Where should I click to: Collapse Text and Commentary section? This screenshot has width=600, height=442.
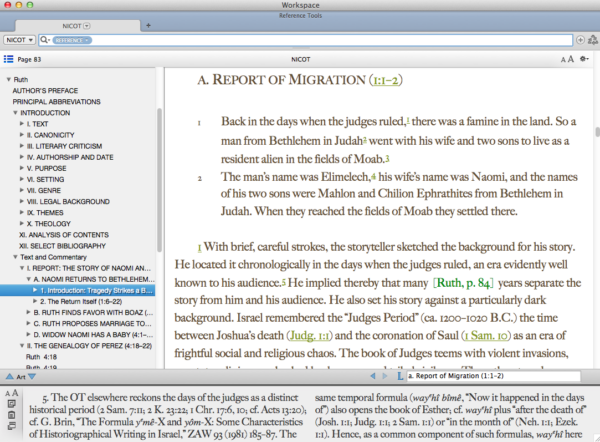point(15,257)
